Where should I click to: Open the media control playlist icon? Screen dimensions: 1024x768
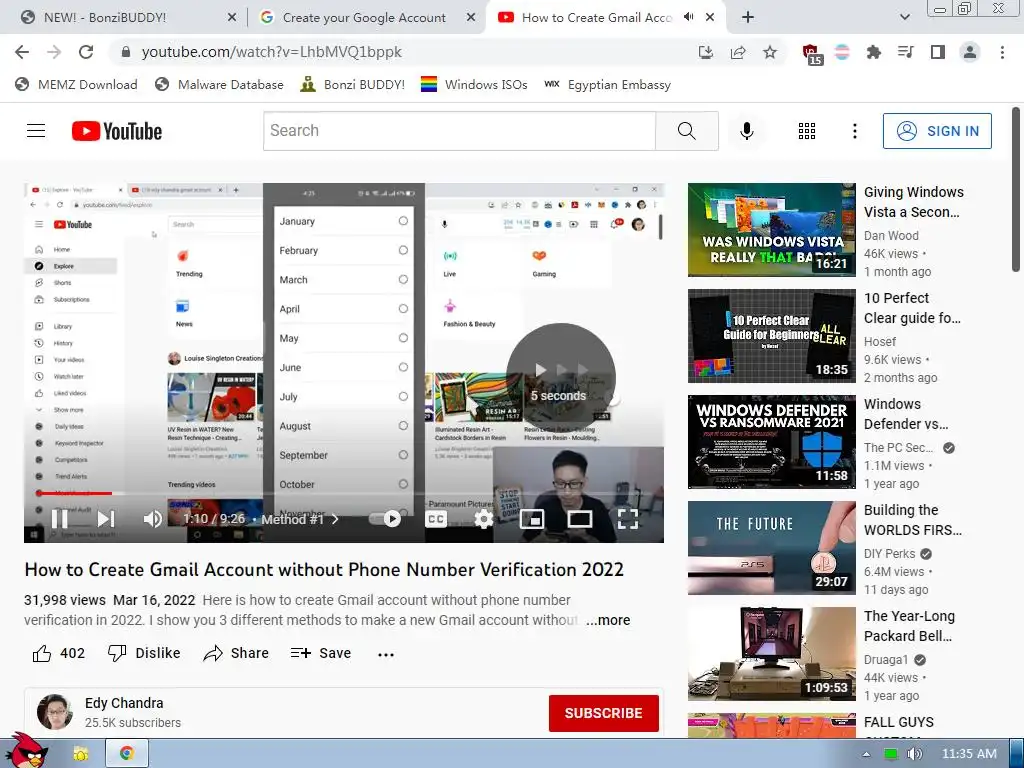pos(905,52)
